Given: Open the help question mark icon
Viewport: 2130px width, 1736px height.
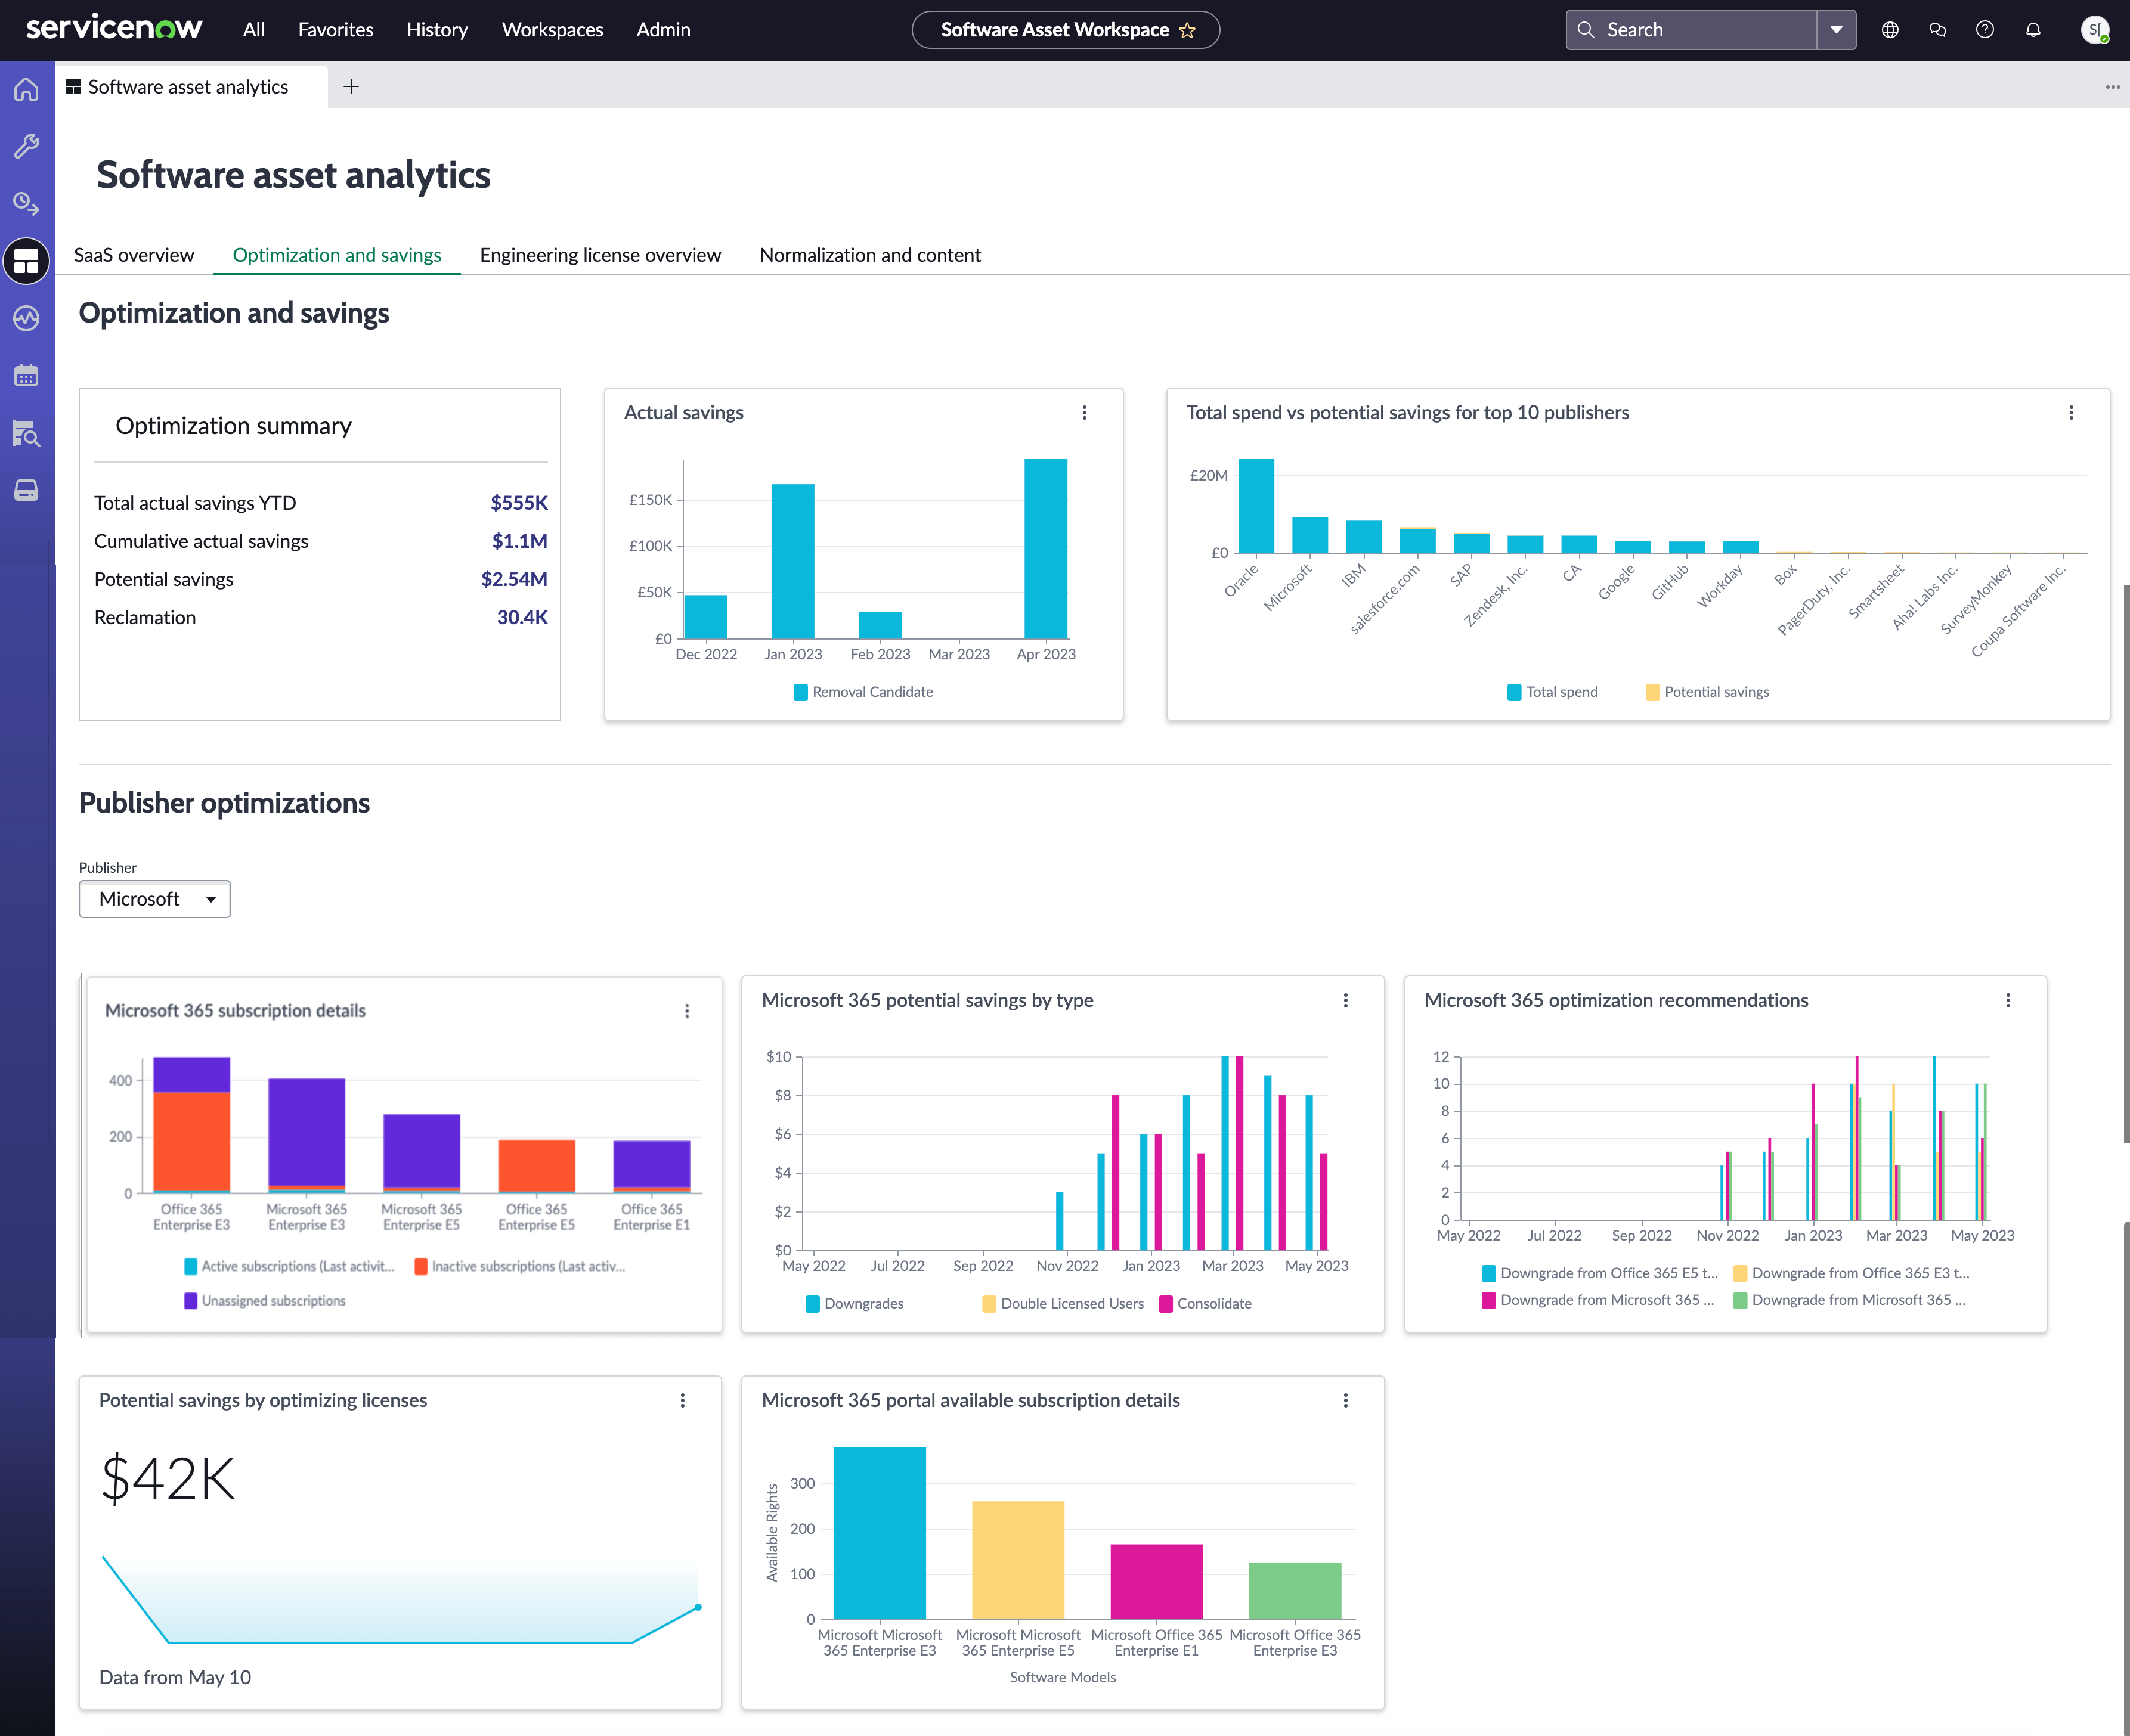Looking at the screenshot, I should pos(1985,30).
